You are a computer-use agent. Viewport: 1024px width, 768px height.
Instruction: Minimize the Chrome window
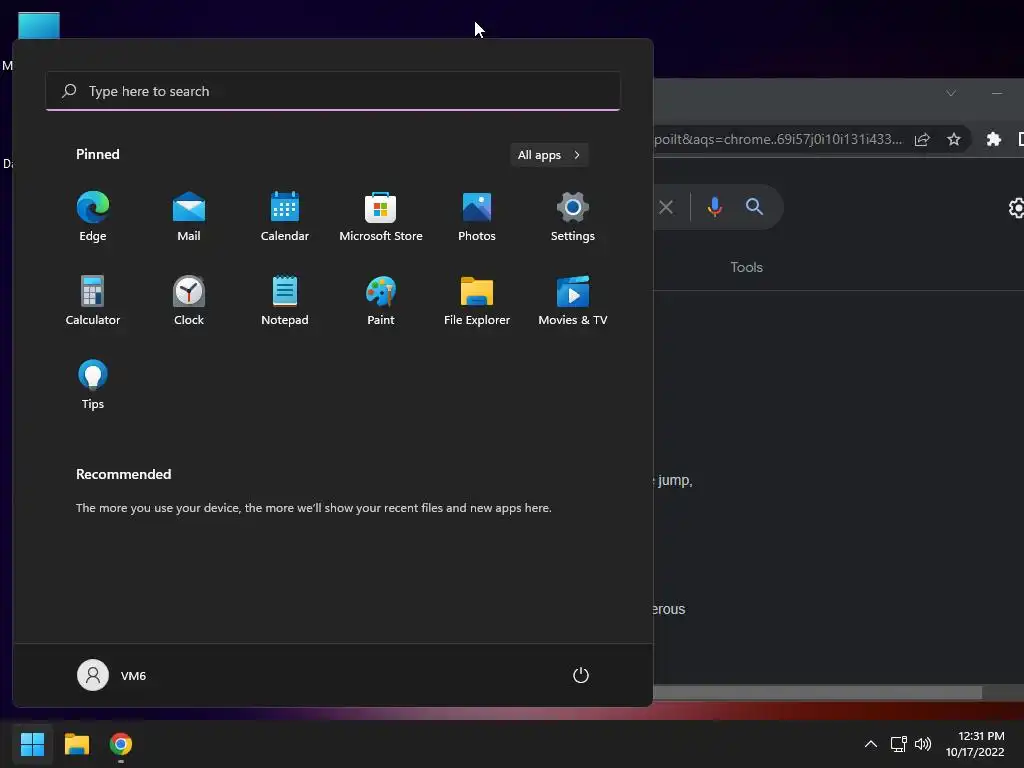[x=997, y=93]
